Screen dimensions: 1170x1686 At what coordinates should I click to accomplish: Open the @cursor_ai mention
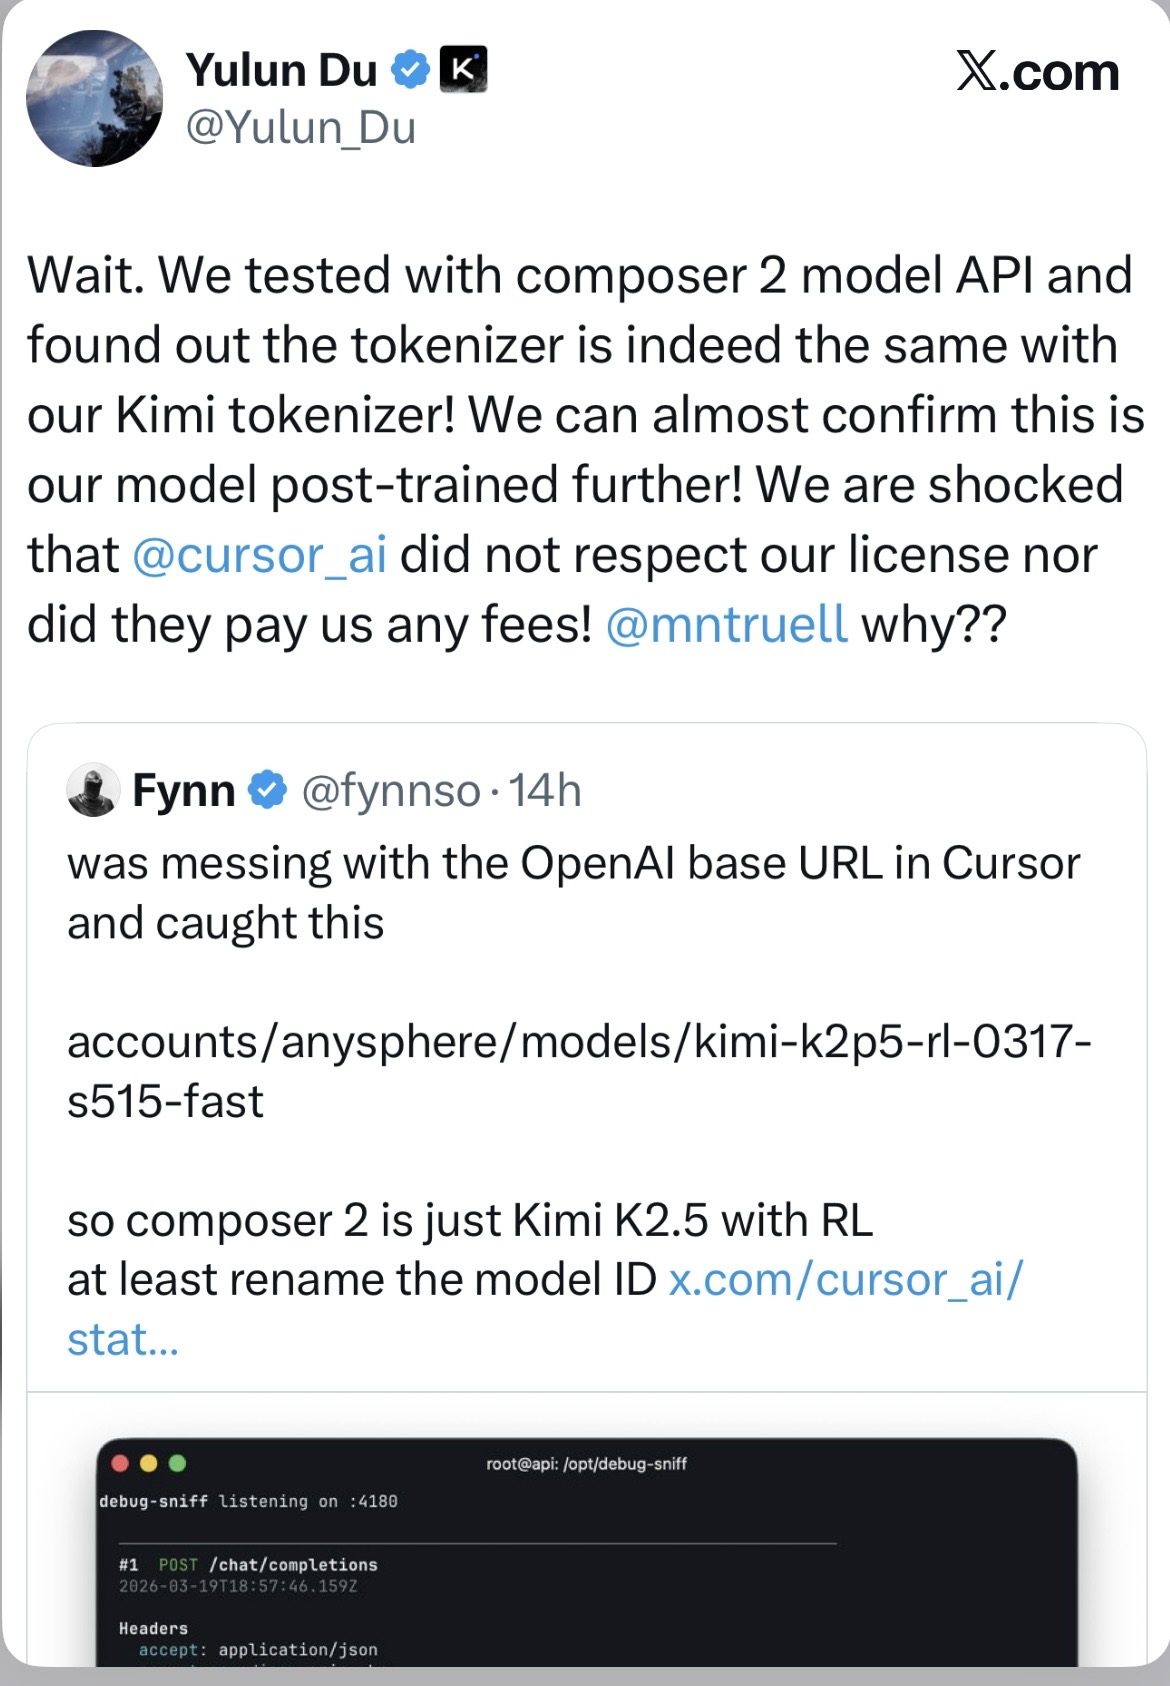(x=259, y=555)
